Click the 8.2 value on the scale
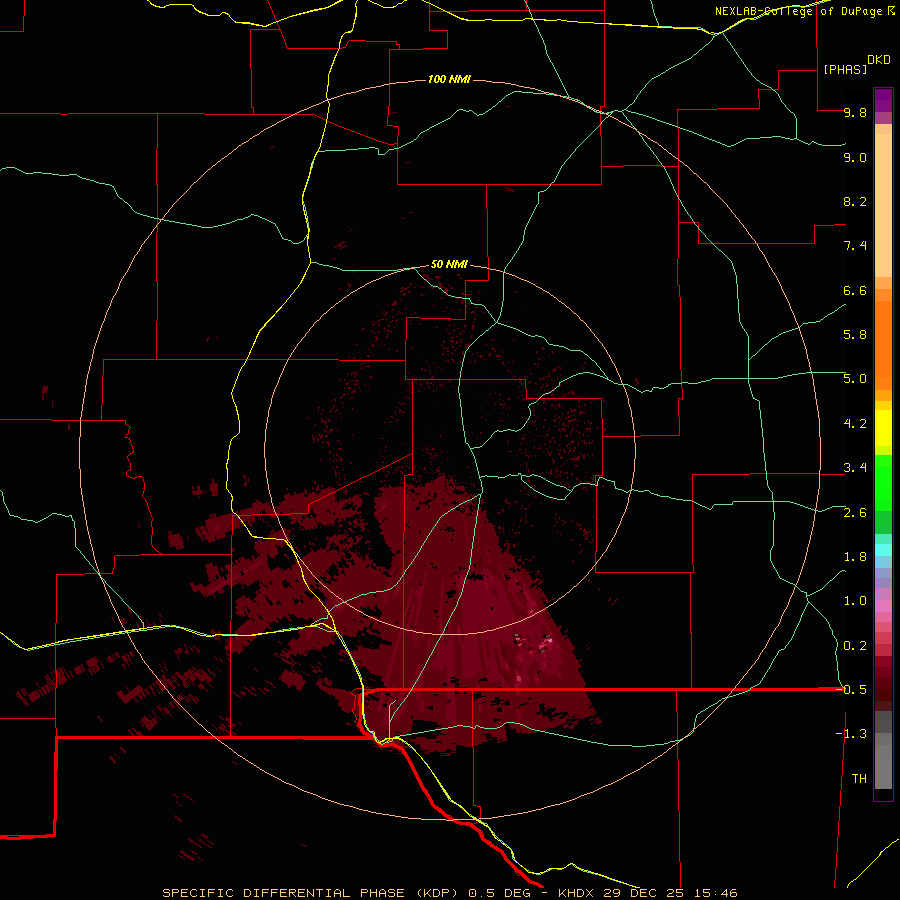The image size is (900, 900). point(855,201)
